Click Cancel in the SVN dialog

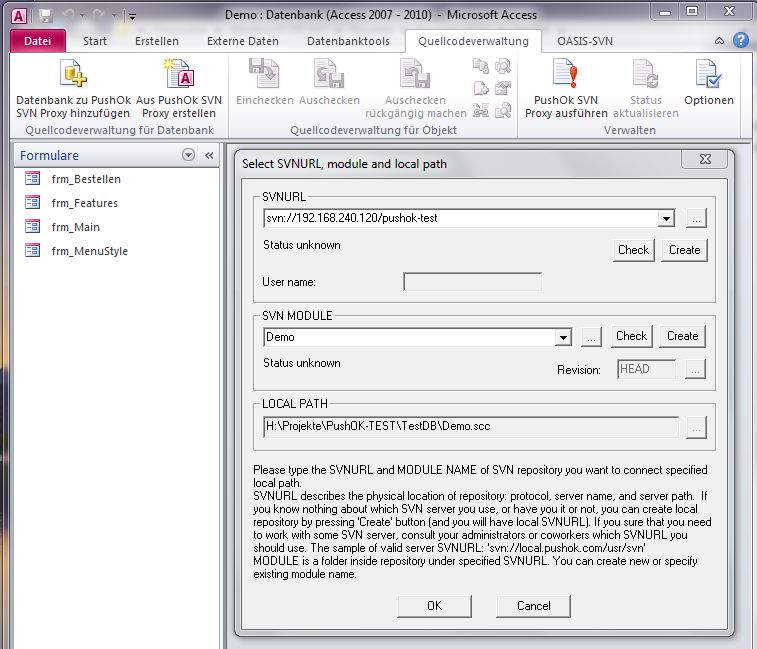pyautogui.click(x=533, y=605)
